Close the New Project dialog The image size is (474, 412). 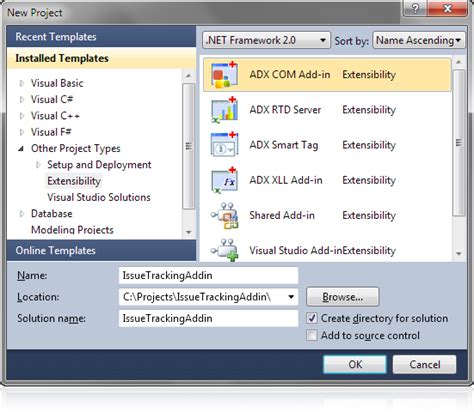pyautogui.click(x=447, y=8)
